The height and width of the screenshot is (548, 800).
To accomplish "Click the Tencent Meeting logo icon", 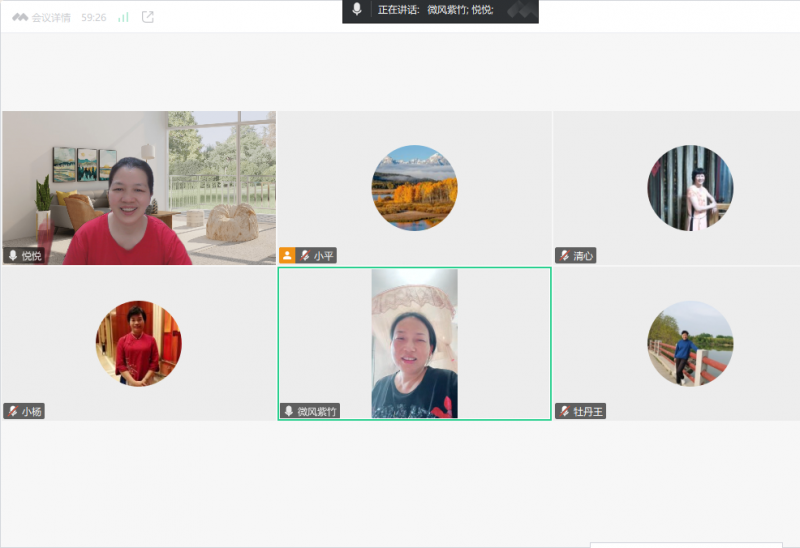I will click(19, 17).
